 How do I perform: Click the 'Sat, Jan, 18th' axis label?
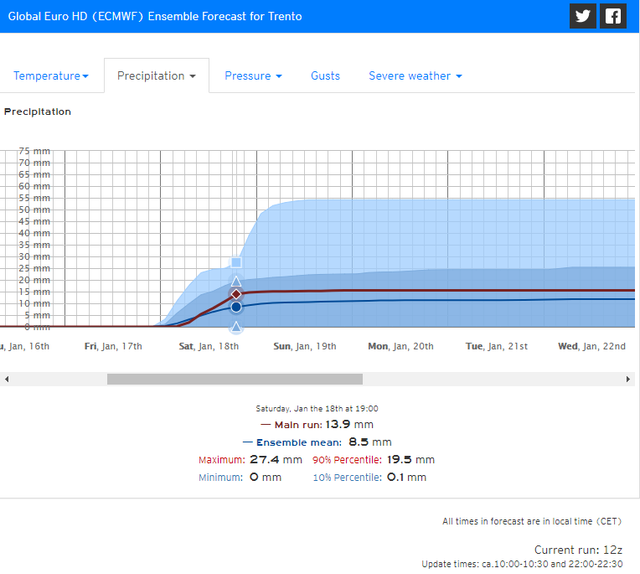209,347
